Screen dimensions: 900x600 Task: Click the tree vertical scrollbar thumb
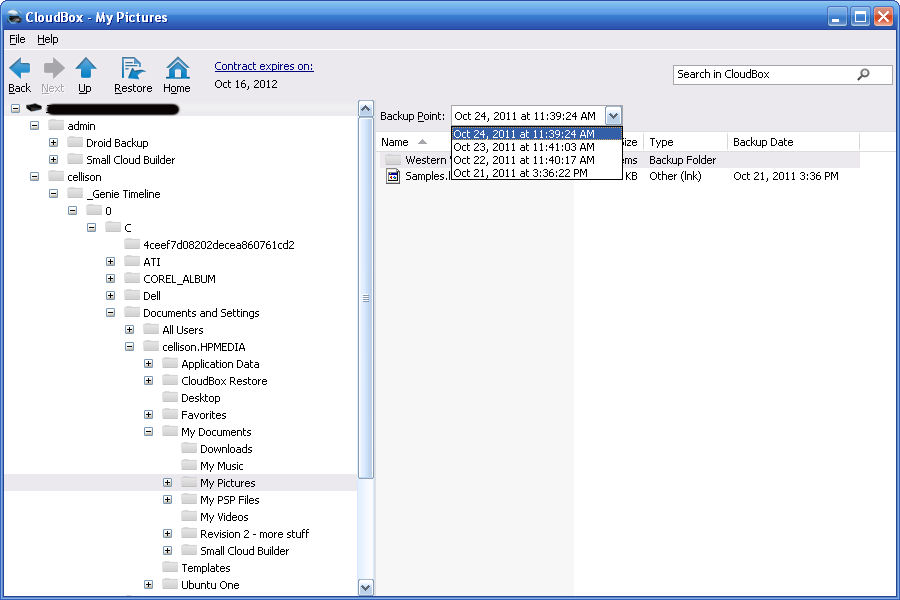coord(366,297)
